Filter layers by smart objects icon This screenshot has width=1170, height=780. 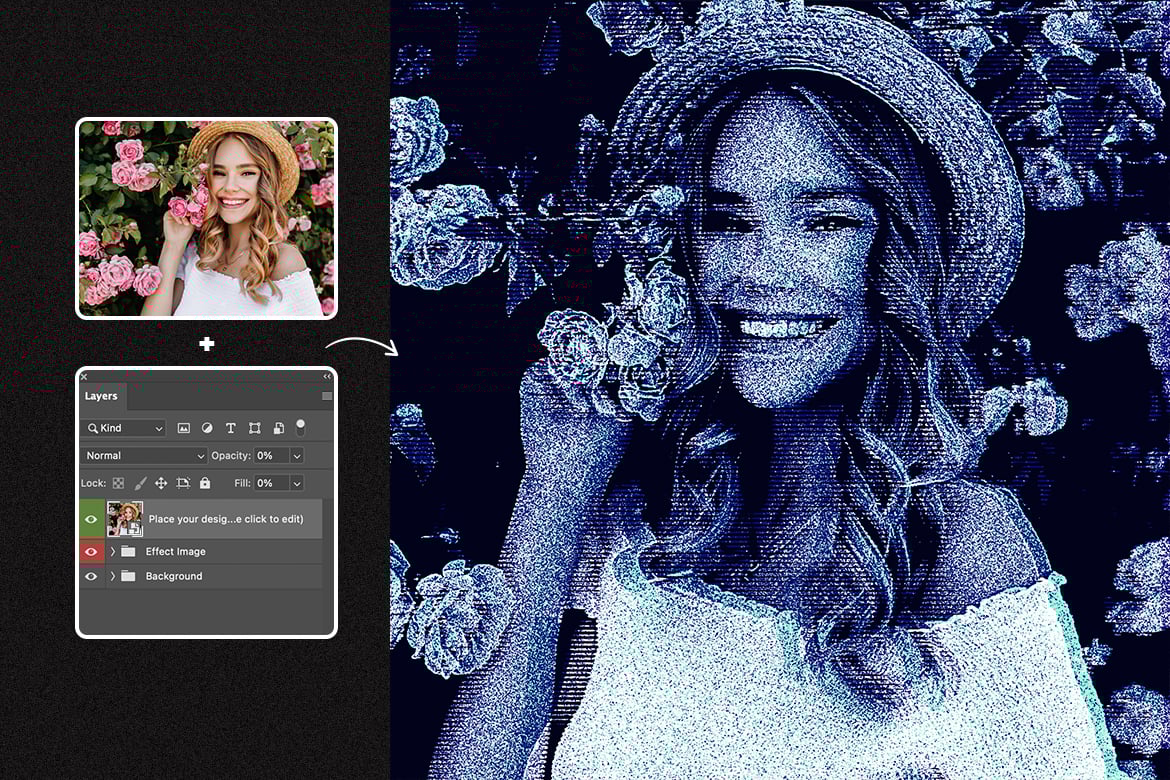click(278, 428)
